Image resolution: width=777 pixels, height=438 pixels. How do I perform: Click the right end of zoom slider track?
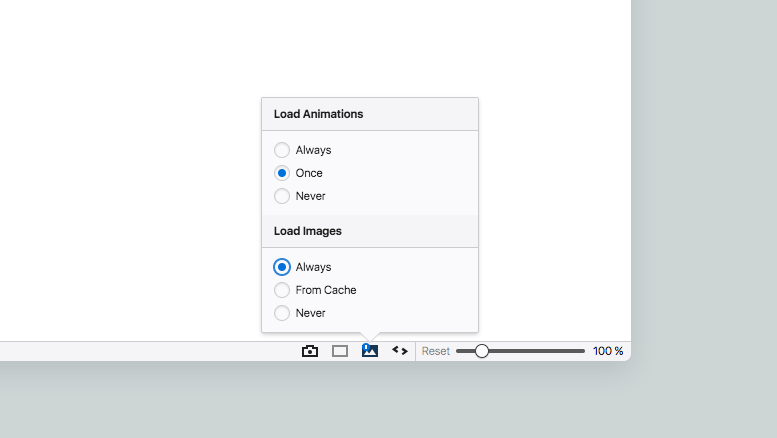582,351
